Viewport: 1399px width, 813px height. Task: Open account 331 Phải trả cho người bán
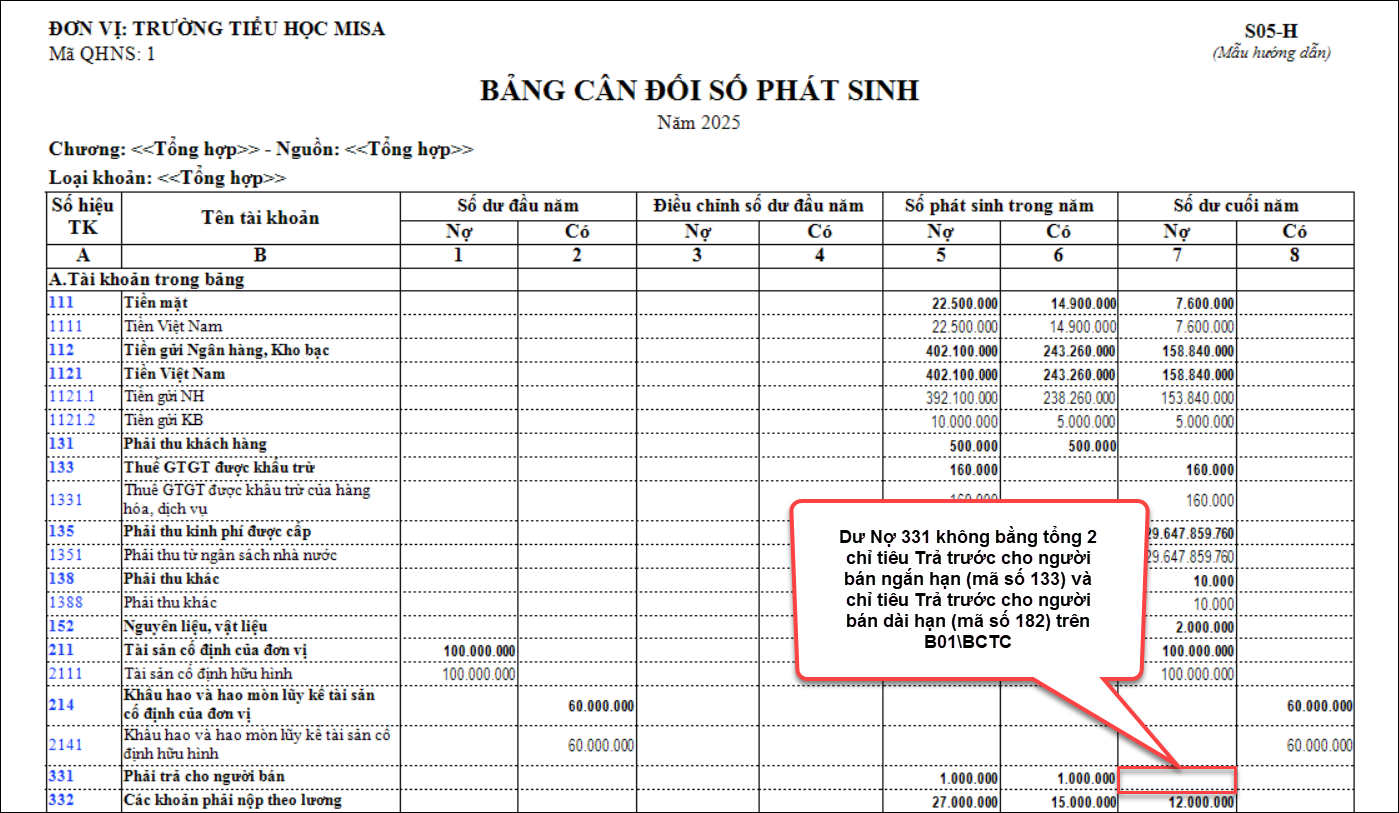[61, 776]
